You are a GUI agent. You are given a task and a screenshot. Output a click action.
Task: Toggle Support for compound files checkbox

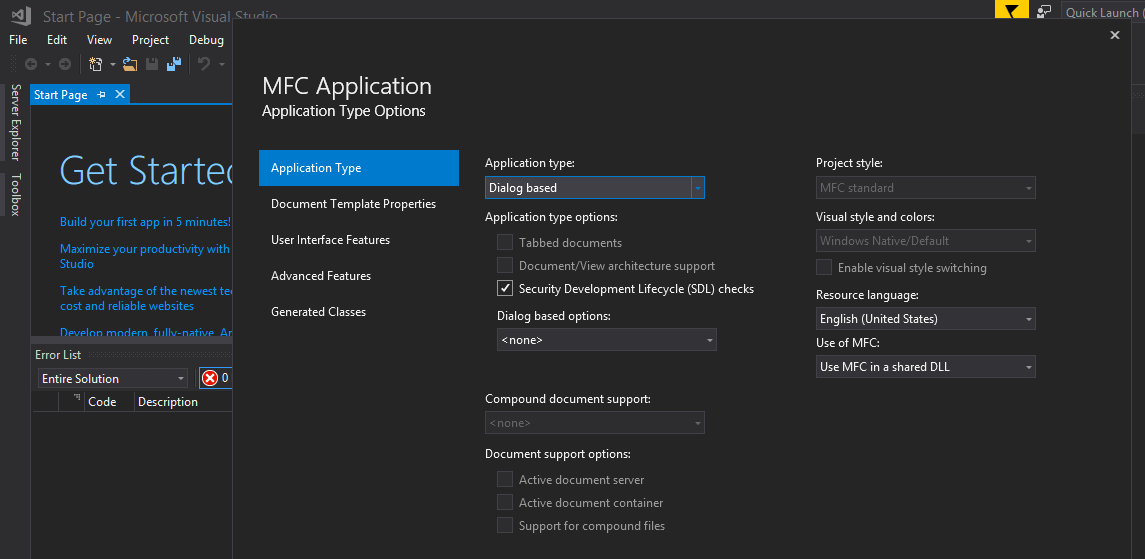505,525
